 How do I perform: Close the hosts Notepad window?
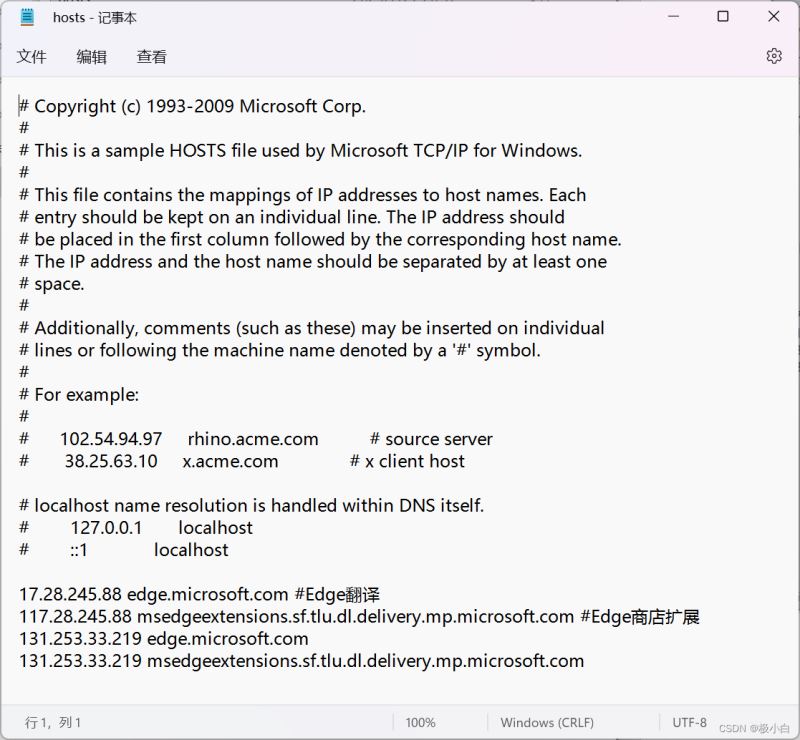[774, 17]
